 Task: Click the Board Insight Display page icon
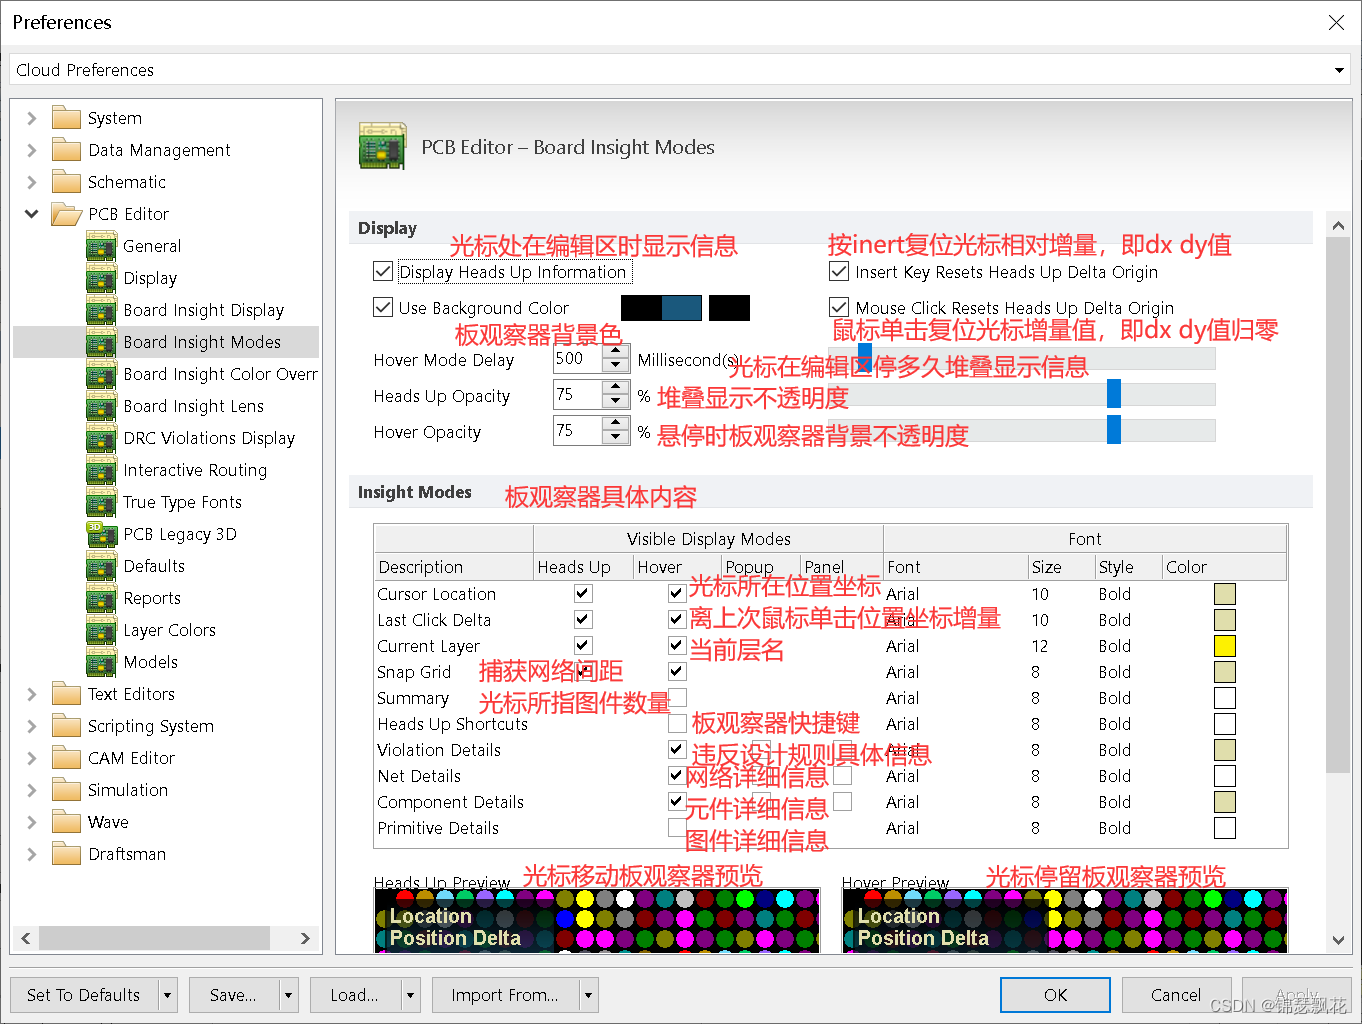[101, 310]
